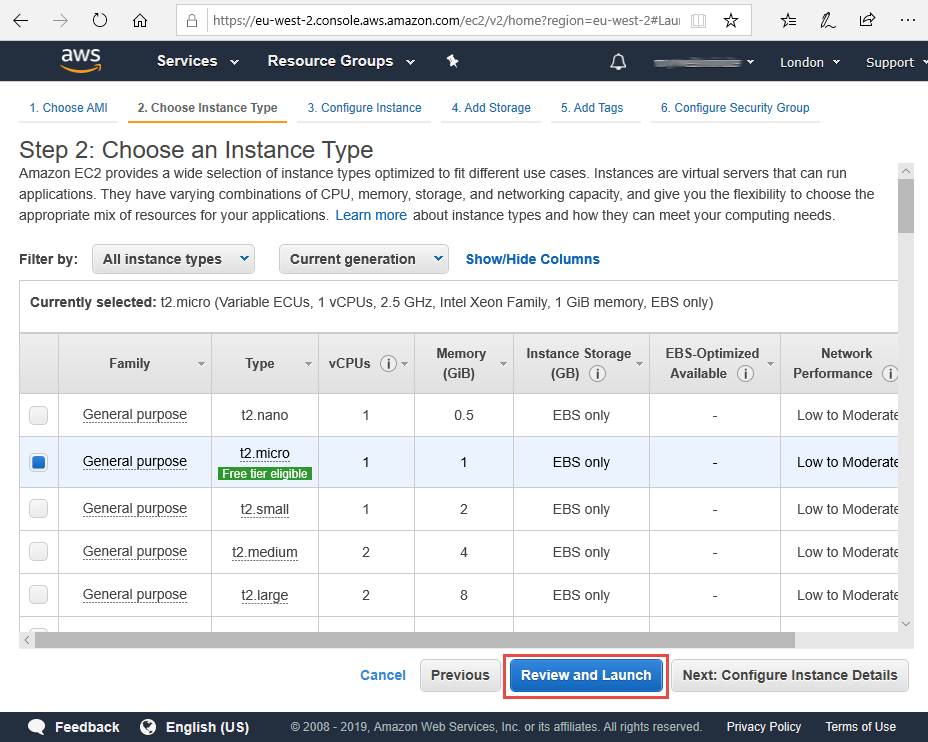Click Free tier eligible badge

(x=265, y=474)
